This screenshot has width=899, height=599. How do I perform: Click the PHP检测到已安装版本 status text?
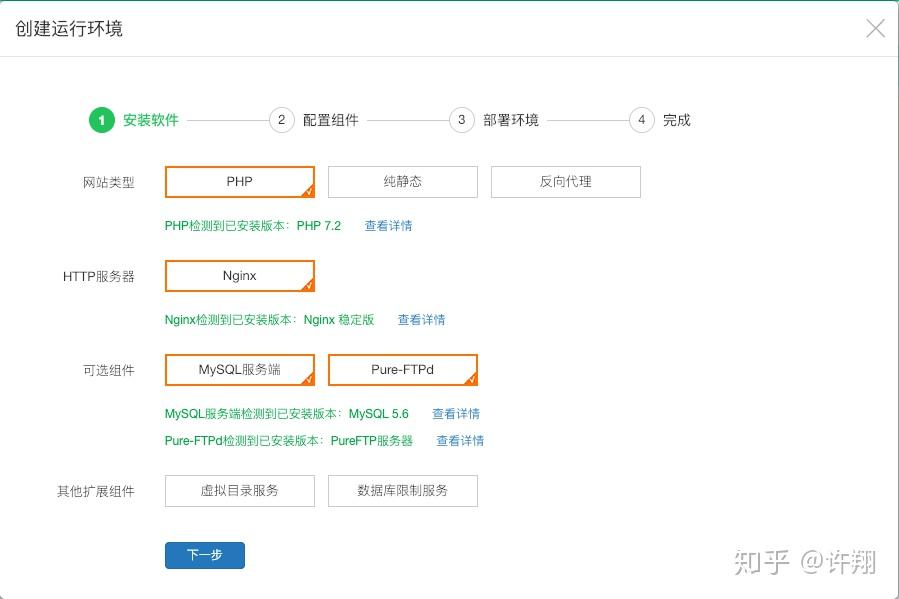253,226
